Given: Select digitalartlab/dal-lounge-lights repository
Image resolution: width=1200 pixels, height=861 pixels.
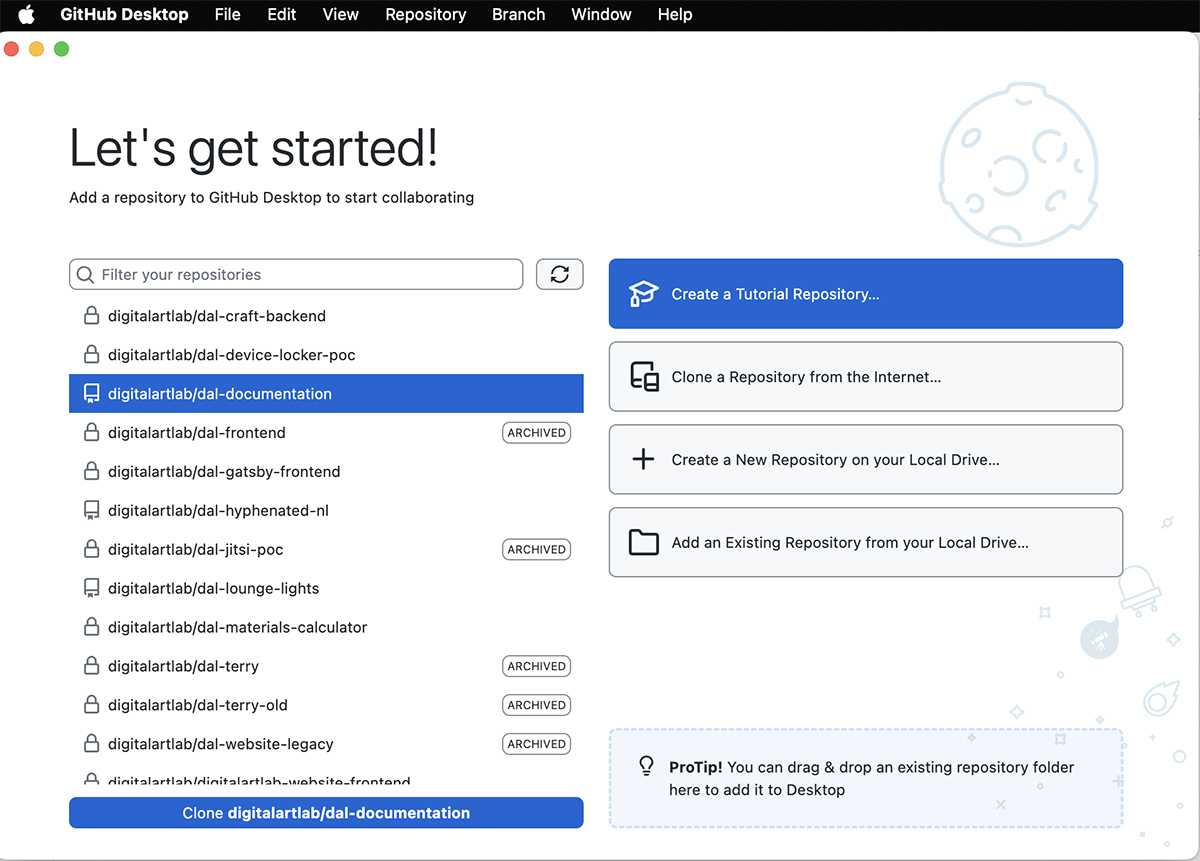Looking at the screenshot, I should click(326, 589).
